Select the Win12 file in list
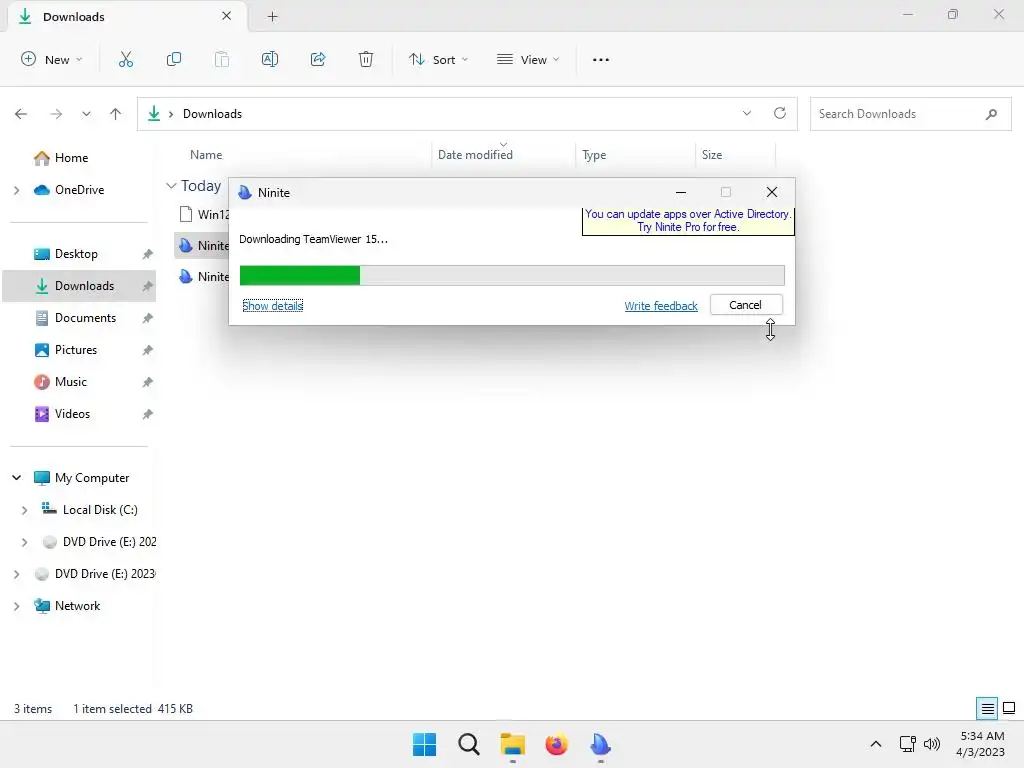The image size is (1024, 768). pyautogui.click(x=203, y=214)
